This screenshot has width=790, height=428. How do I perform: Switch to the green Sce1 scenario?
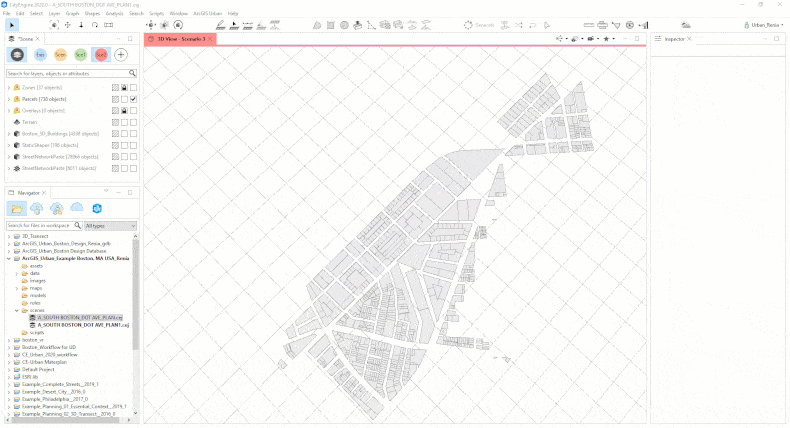click(x=81, y=54)
